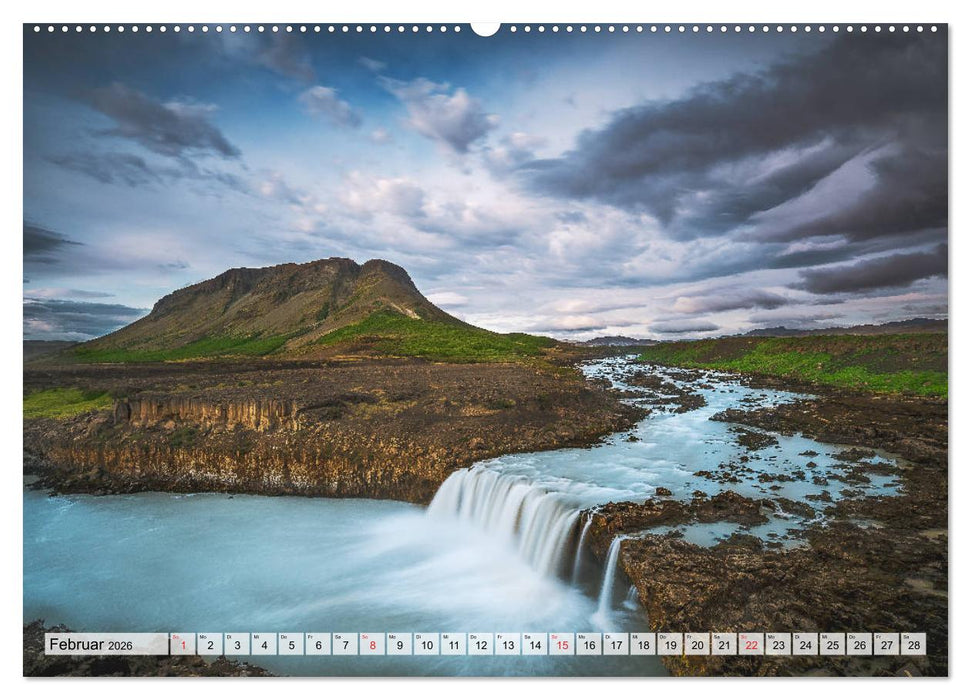Viewport: 971px width, 700px height.
Task: Click the midweek date 11
Action: pos(455,645)
